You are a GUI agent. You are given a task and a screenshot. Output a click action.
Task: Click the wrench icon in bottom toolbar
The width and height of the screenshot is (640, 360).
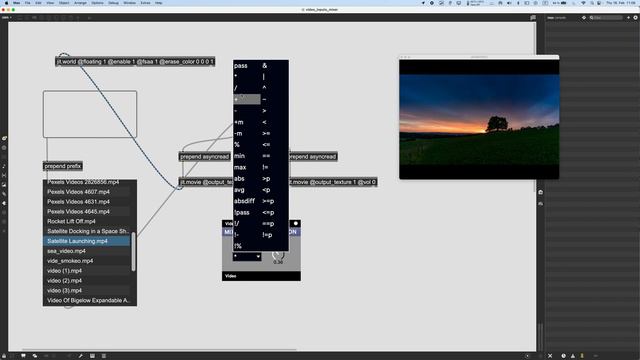point(81,356)
